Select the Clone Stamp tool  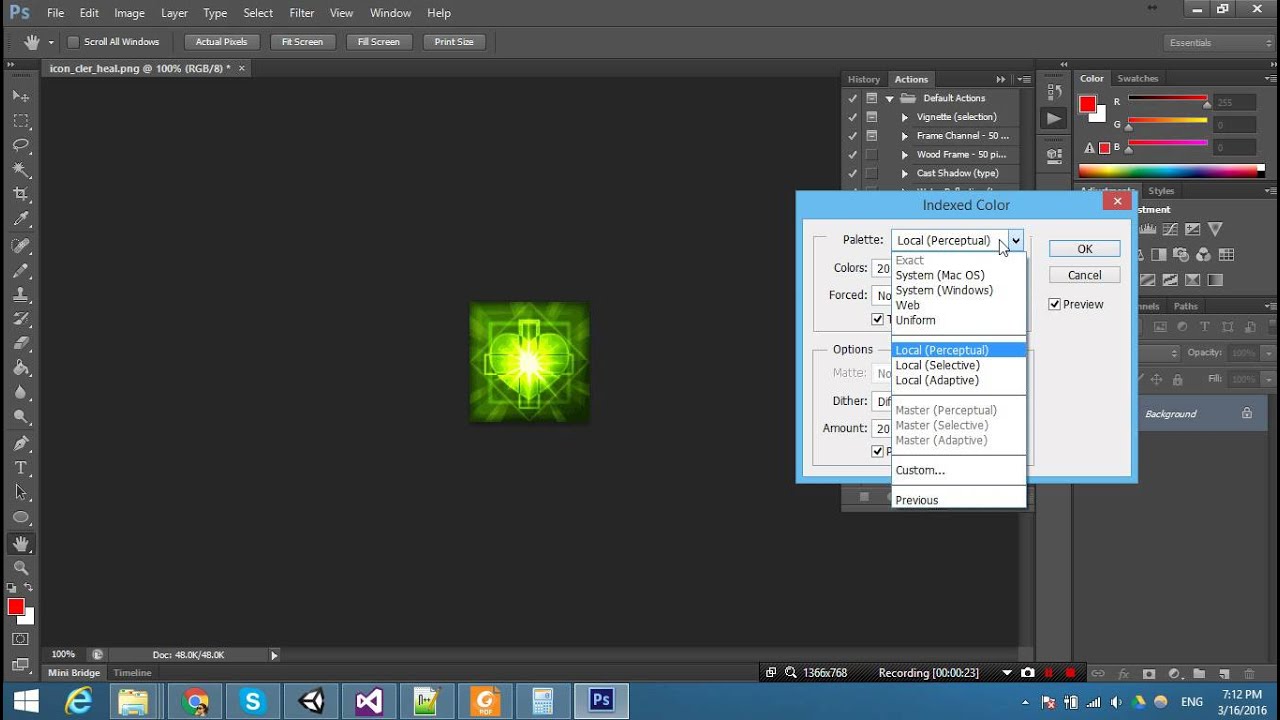pyautogui.click(x=20, y=295)
